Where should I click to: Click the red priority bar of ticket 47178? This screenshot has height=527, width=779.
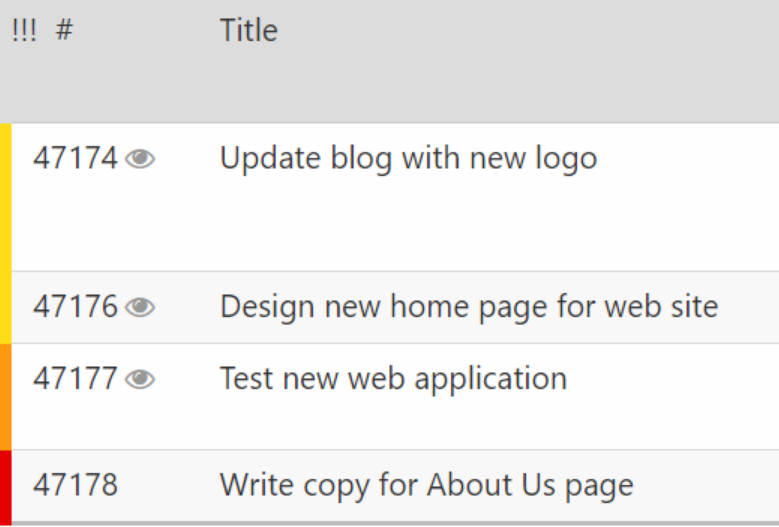(x=5, y=486)
